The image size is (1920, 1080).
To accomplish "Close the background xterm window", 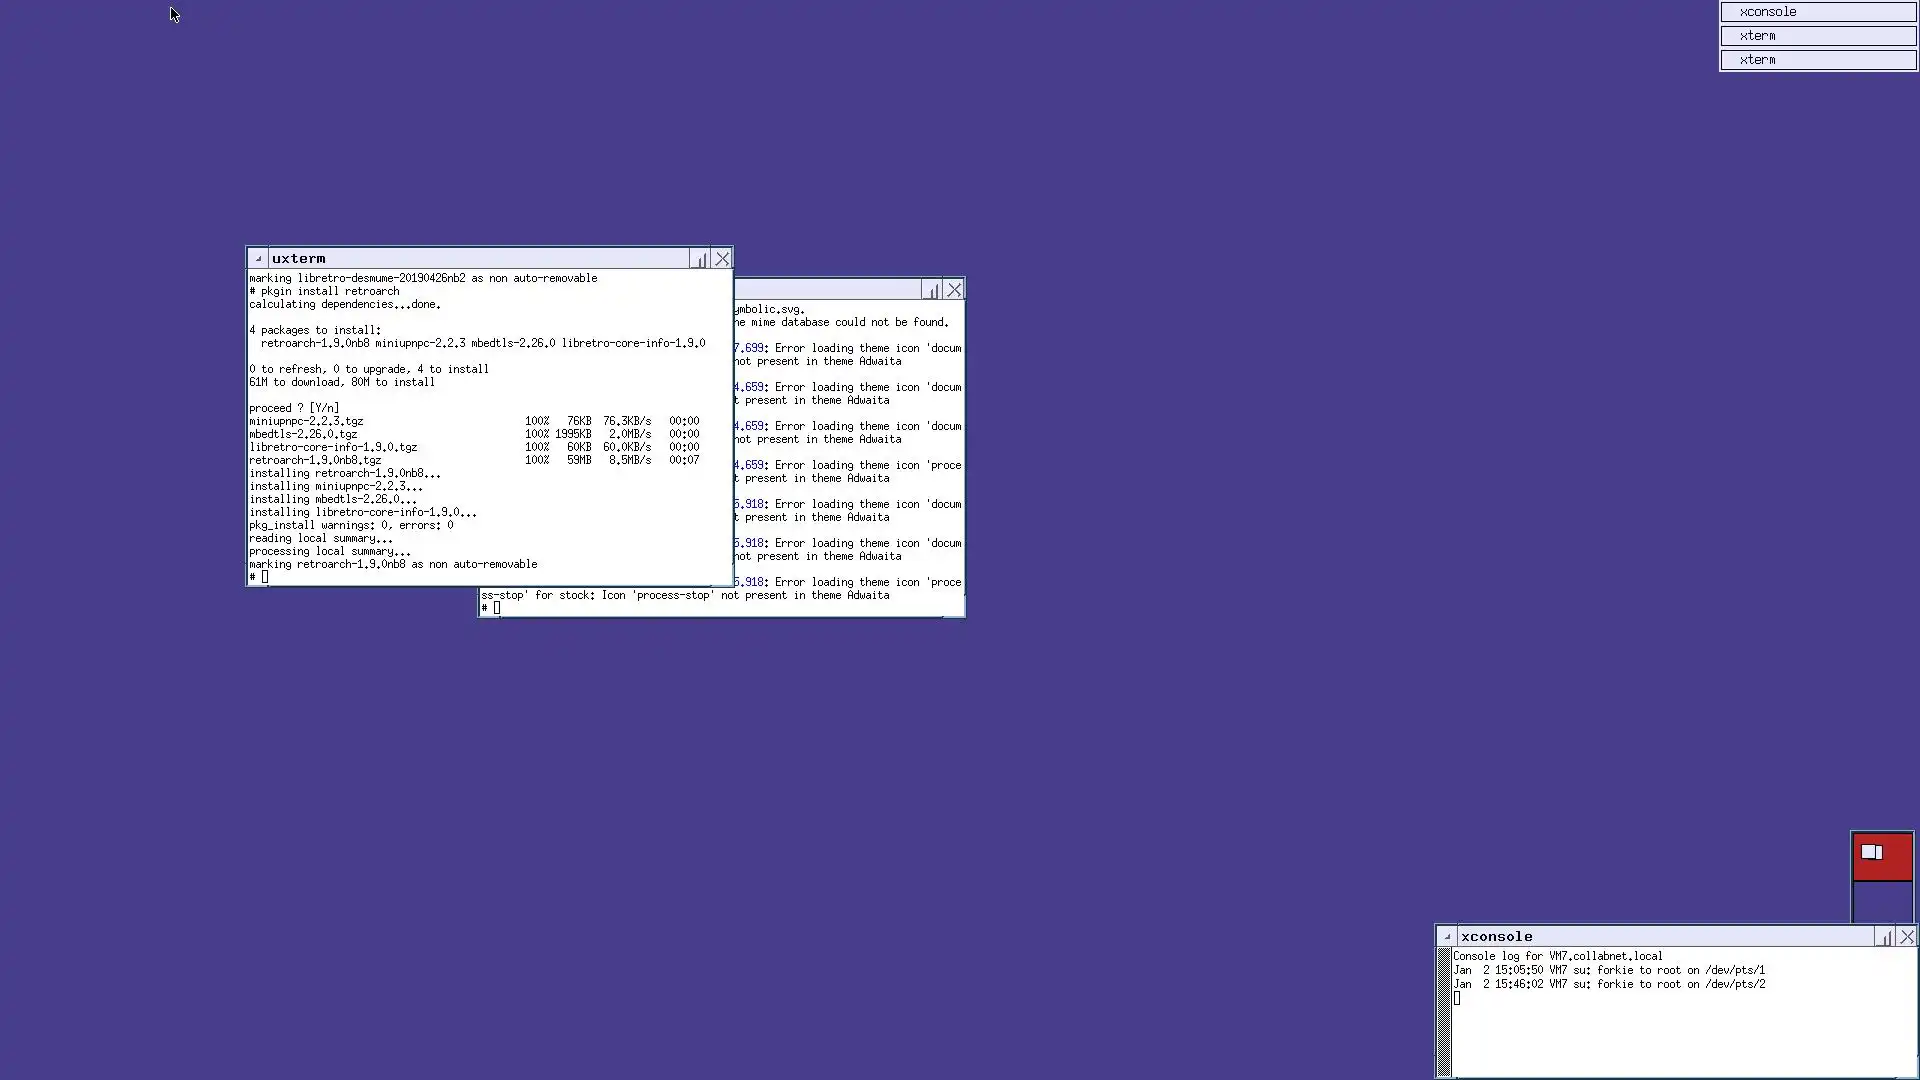I will coord(954,290).
